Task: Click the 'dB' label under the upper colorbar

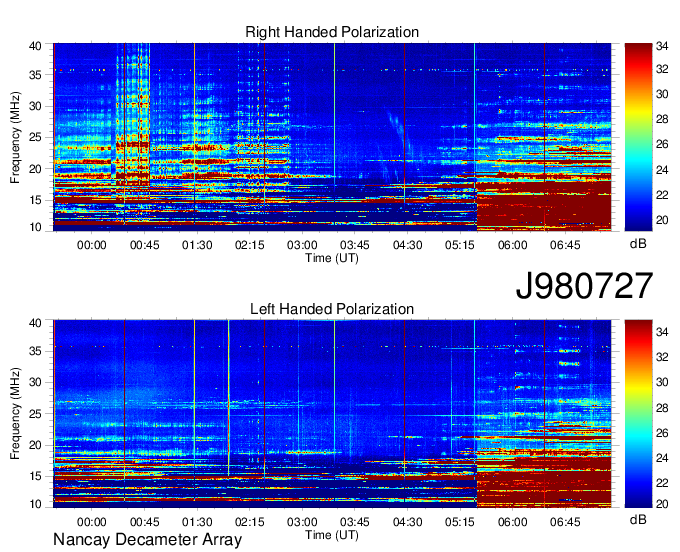Action: pyautogui.click(x=638, y=244)
